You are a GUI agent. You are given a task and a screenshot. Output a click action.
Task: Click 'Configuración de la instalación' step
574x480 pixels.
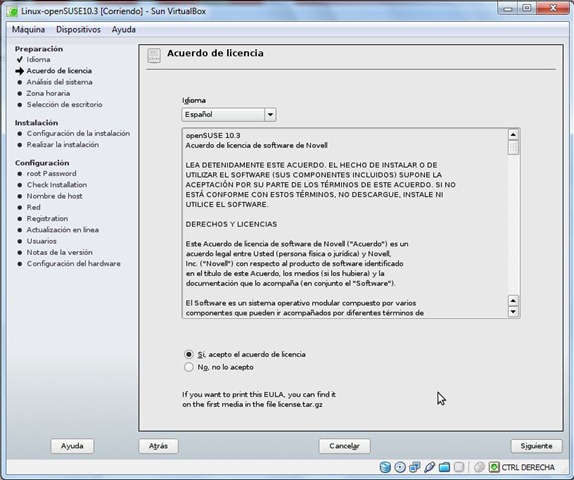coord(78,133)
